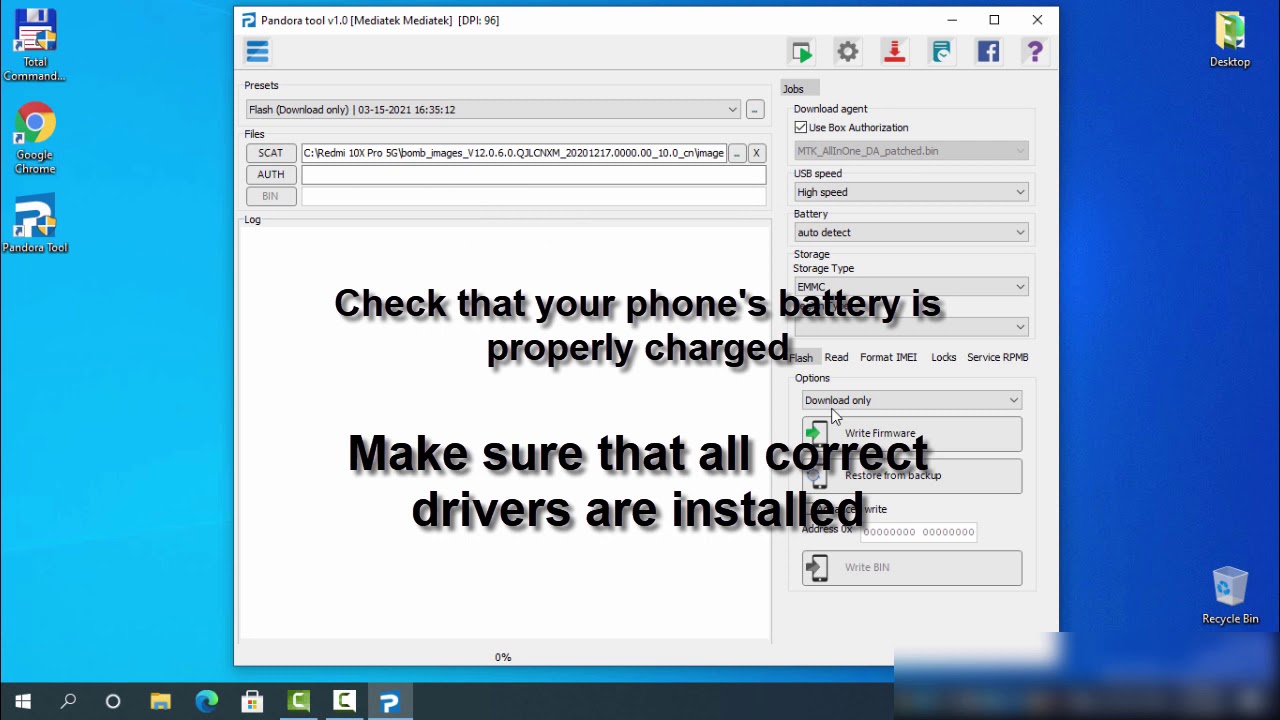Click the Presets label
This screenshot has height=720, width=1280.
261,85
